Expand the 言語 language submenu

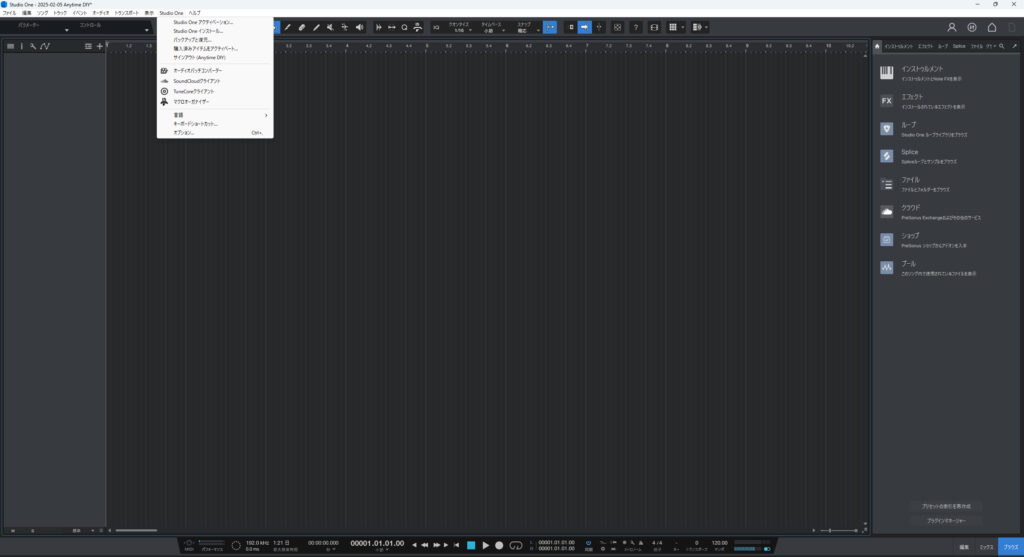[x=215, y=115]
